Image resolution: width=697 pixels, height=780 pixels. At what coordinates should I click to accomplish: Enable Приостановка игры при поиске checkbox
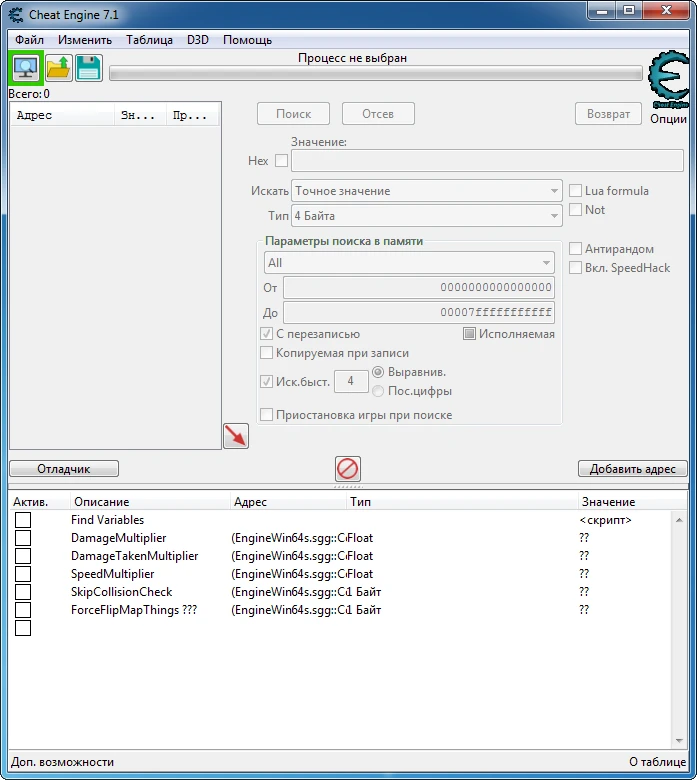pyautogui.click(x=267, y=414)
